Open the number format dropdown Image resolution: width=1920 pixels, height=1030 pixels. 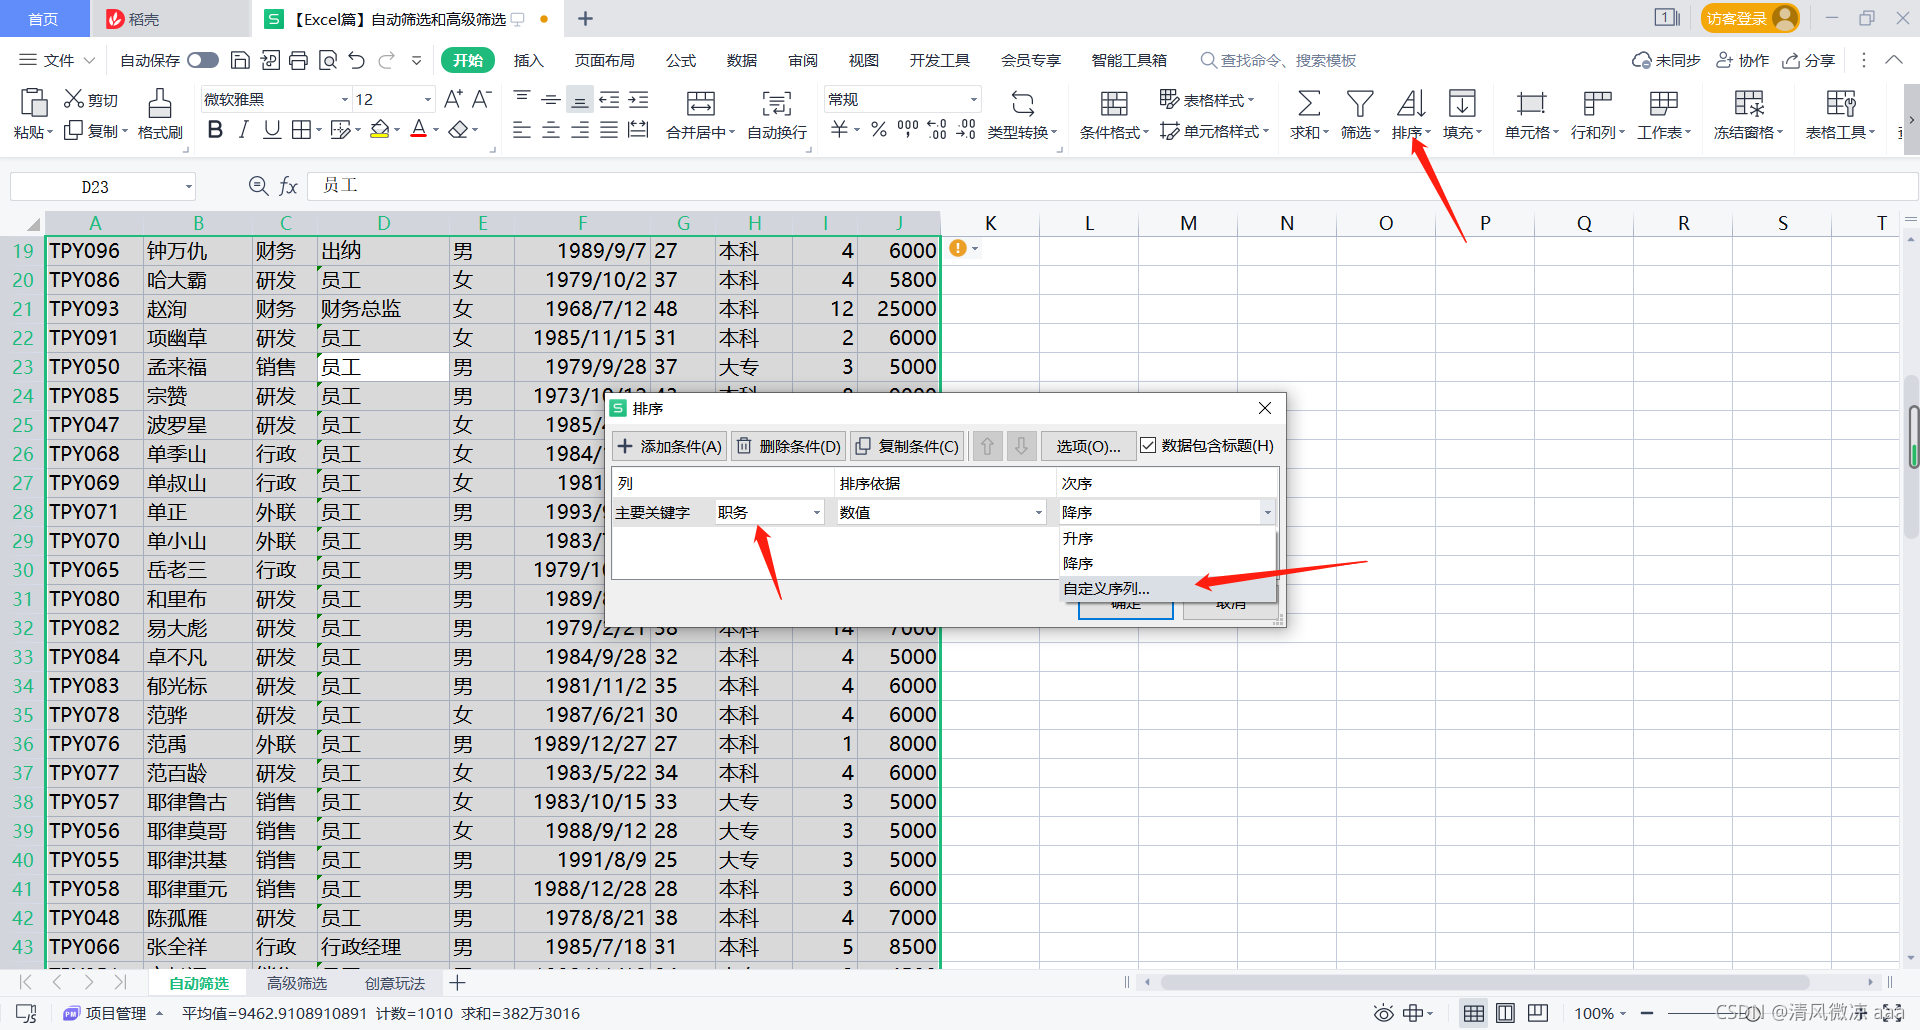973,99
